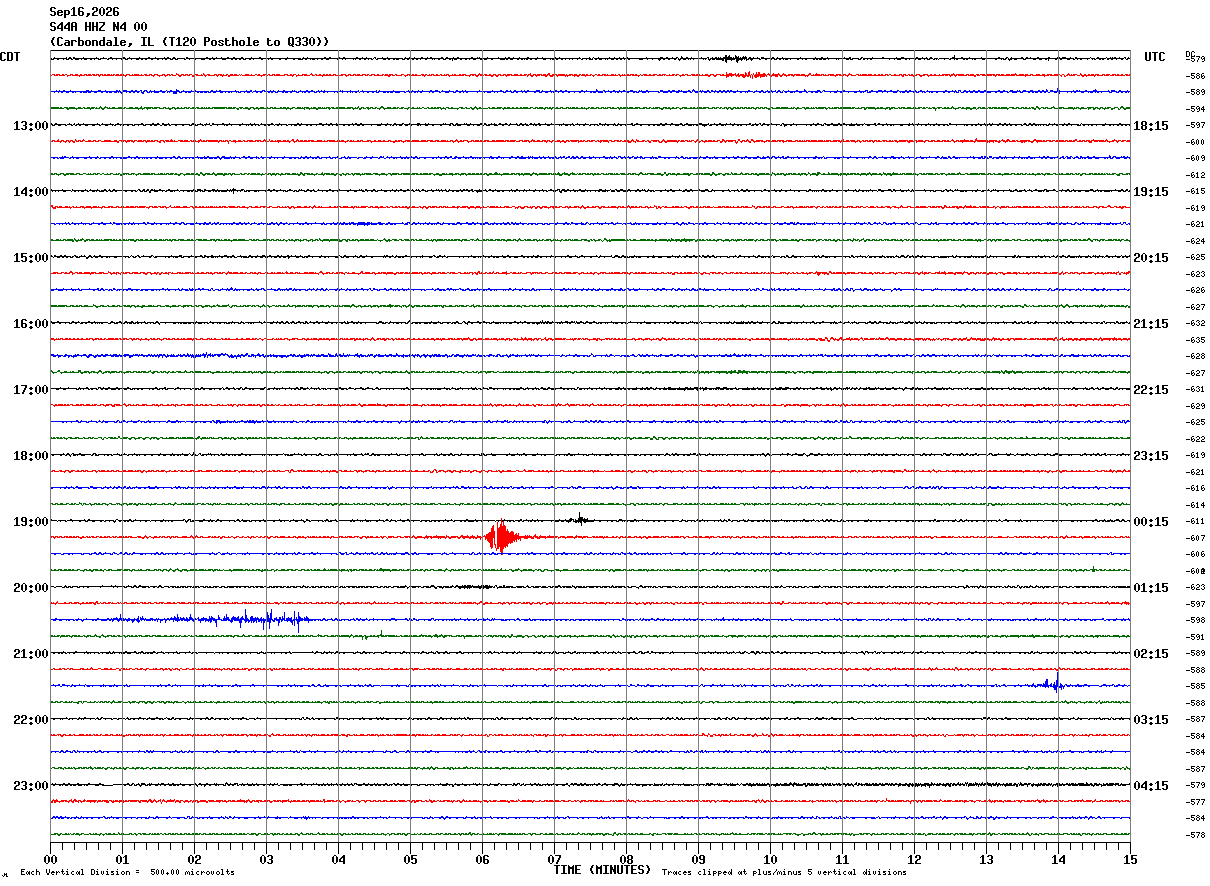1210x886 pixels.
Task: Click the TIME (MINUTES) axis title
Action: tap(602, 870)
